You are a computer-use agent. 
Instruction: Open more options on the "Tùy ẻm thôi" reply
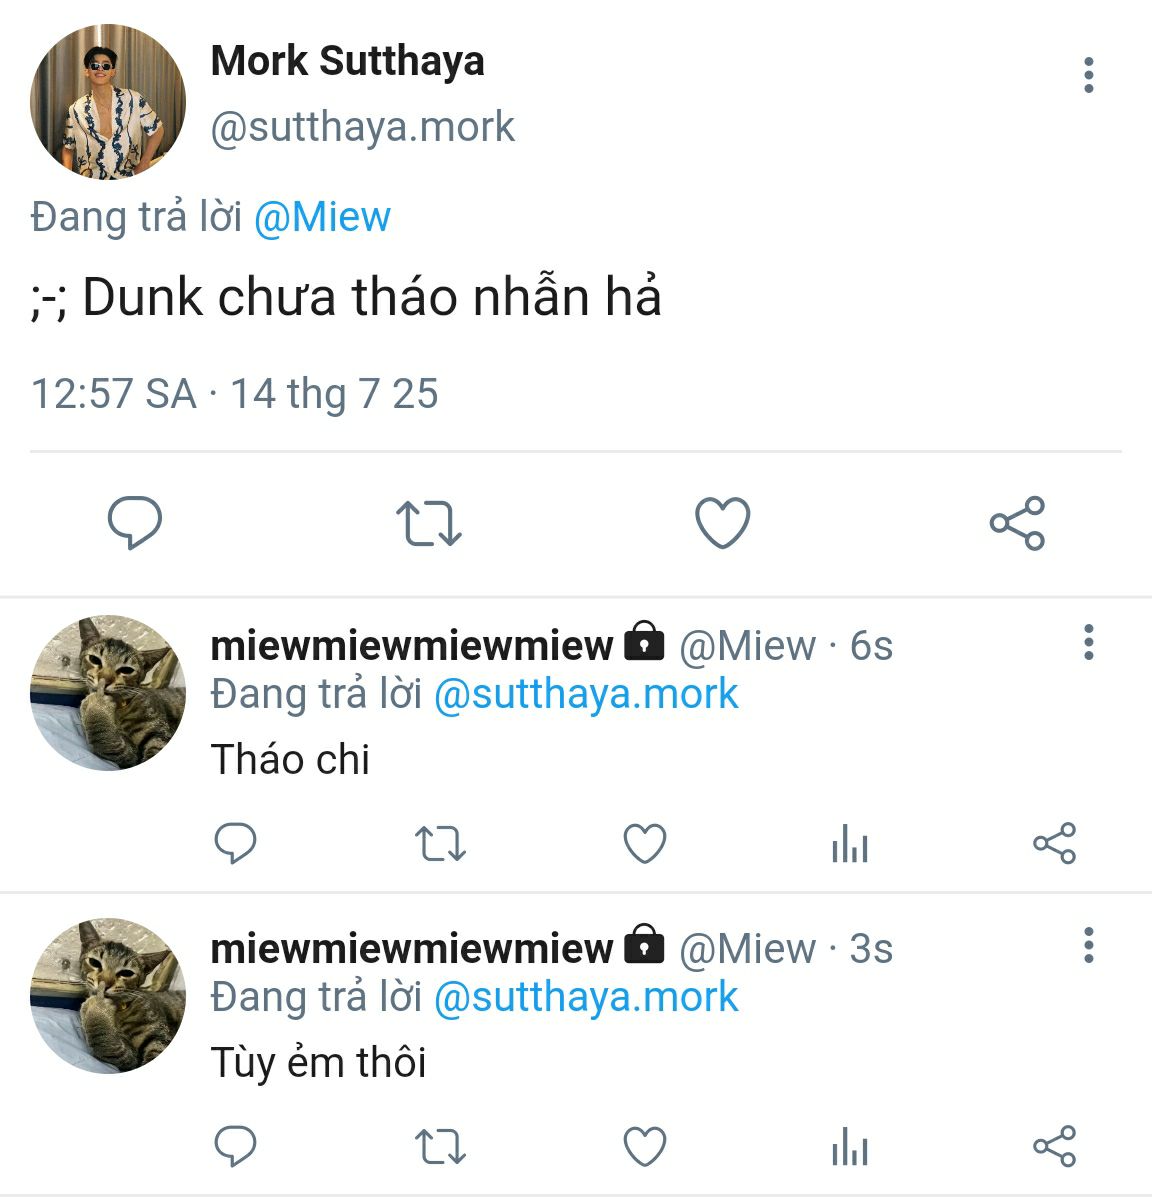pyautogui.click(x=1088, y=945)
